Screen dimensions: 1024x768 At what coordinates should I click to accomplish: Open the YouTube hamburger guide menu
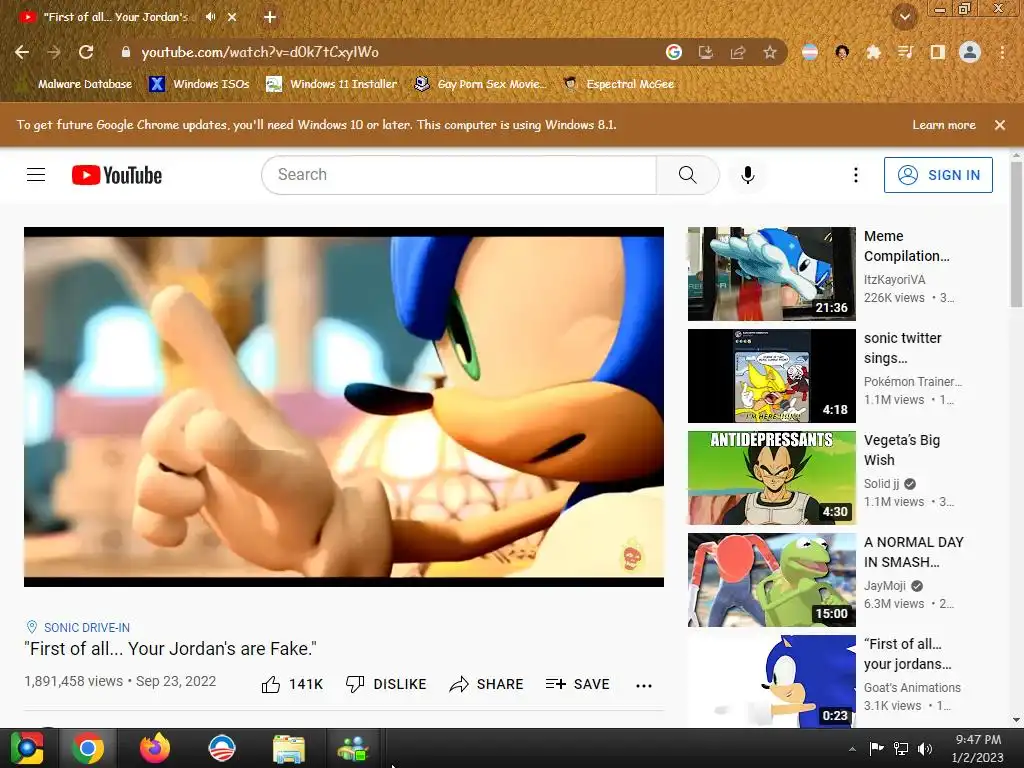[x=36, y=175]
